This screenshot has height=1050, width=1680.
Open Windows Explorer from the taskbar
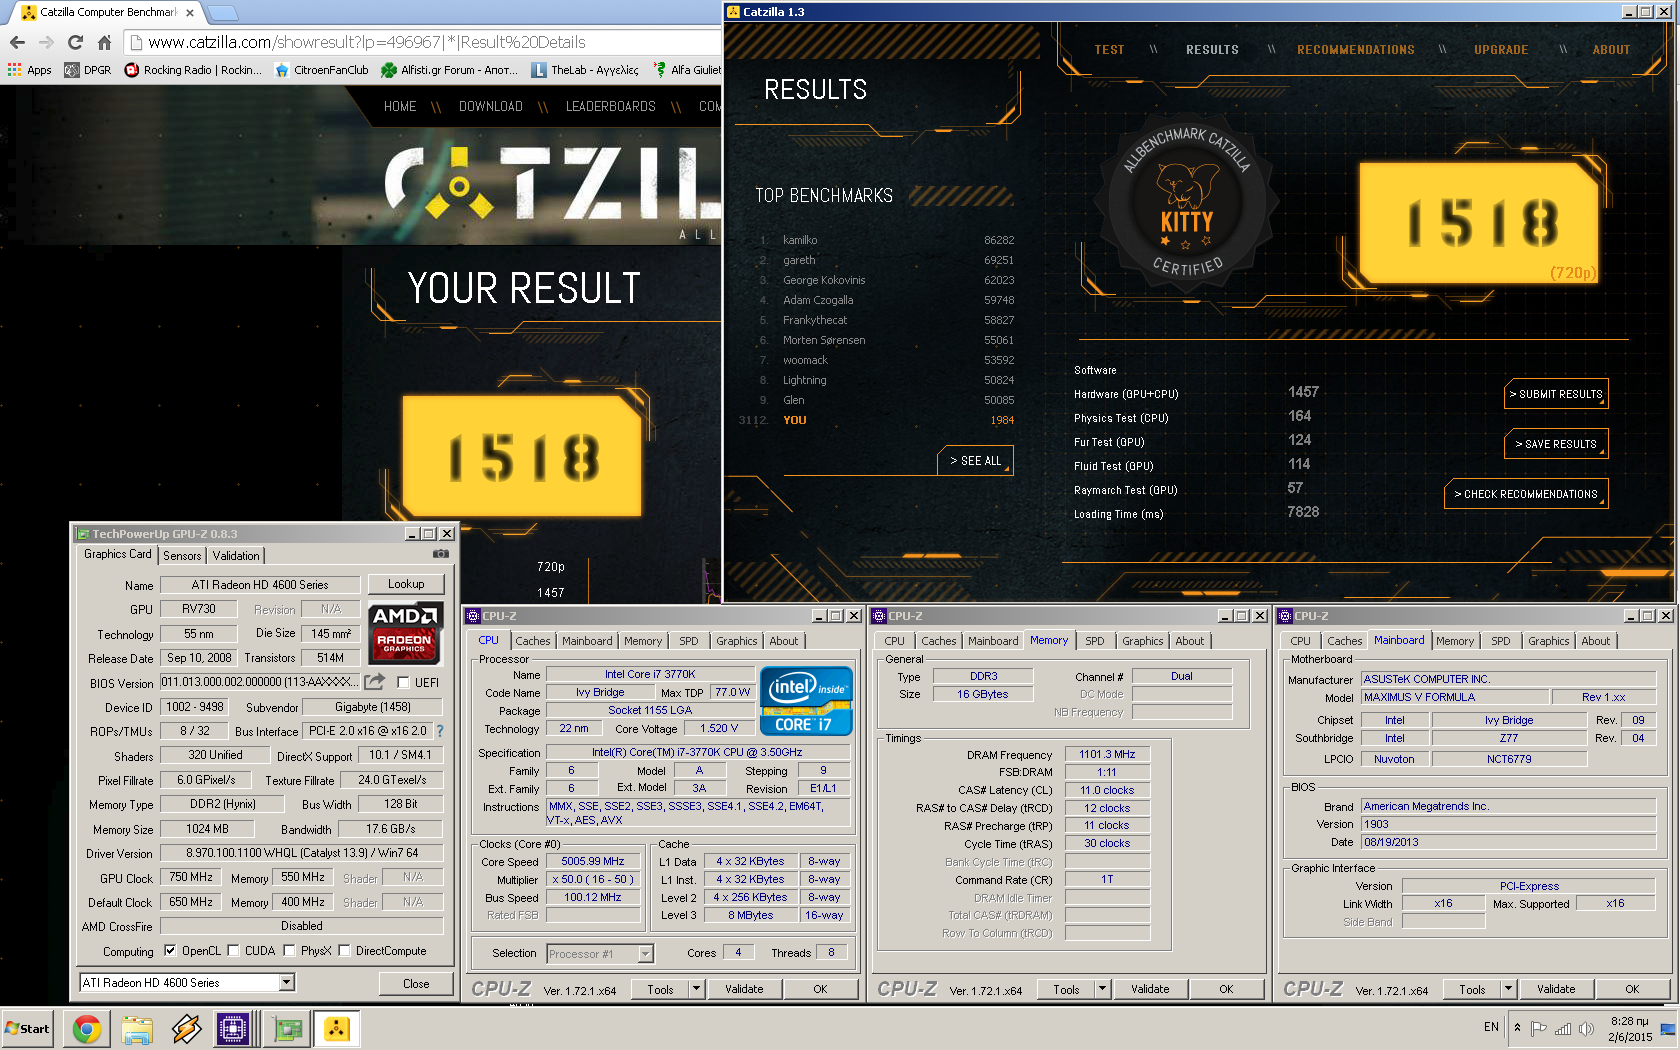tap(137, 1028)
